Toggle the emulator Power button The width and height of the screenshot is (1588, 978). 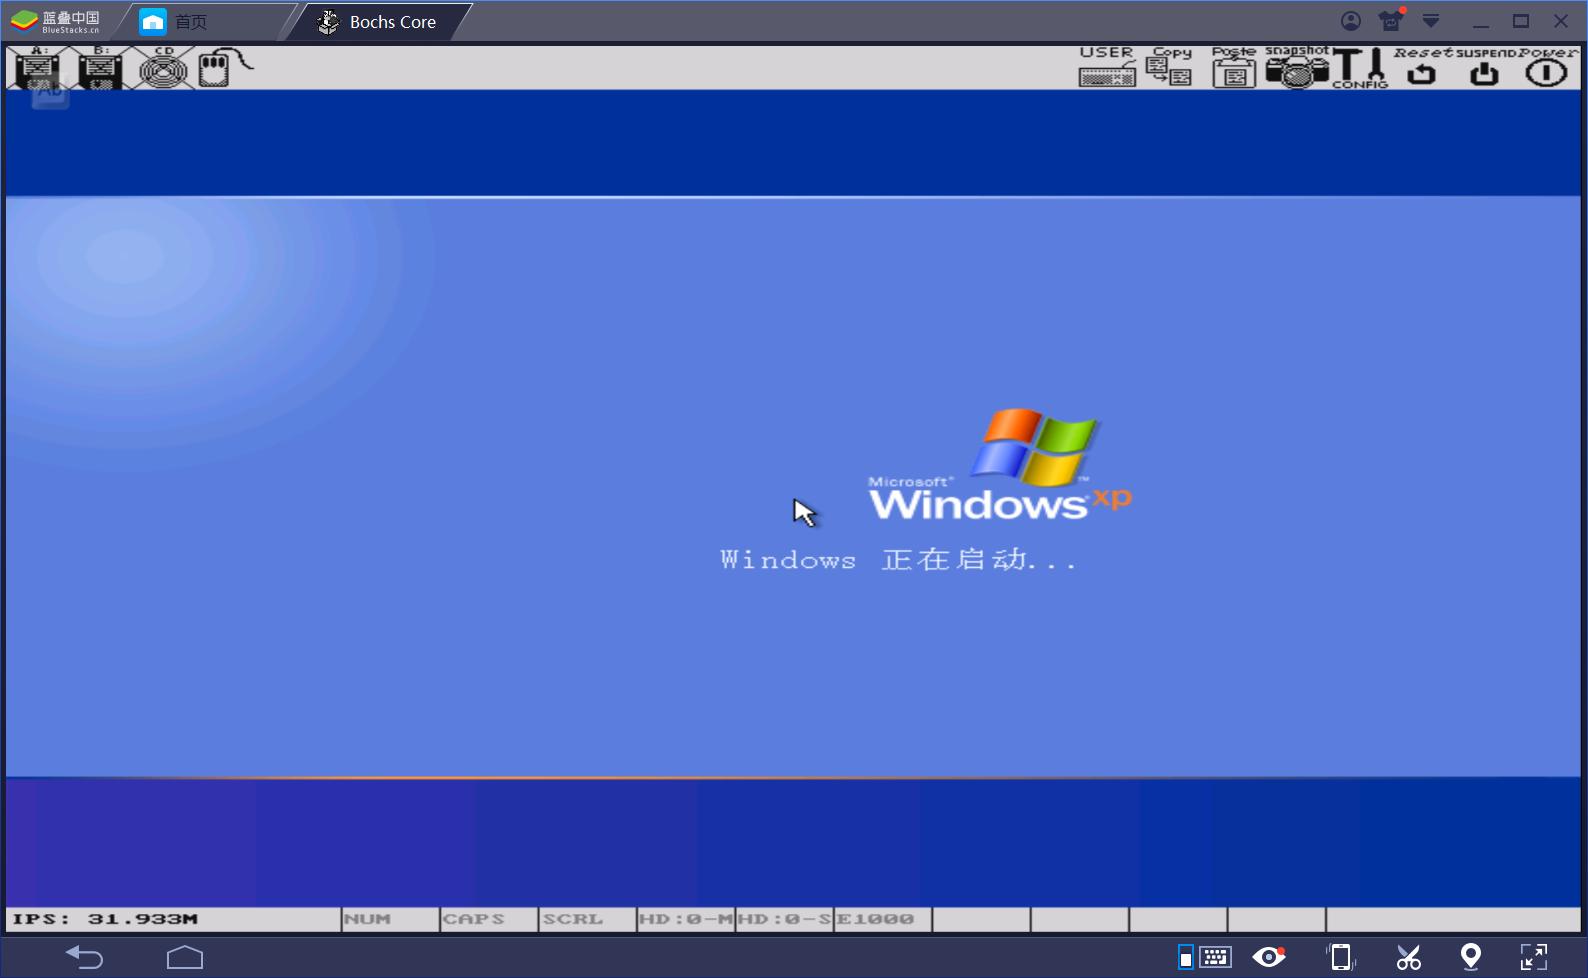[1546, 68]
